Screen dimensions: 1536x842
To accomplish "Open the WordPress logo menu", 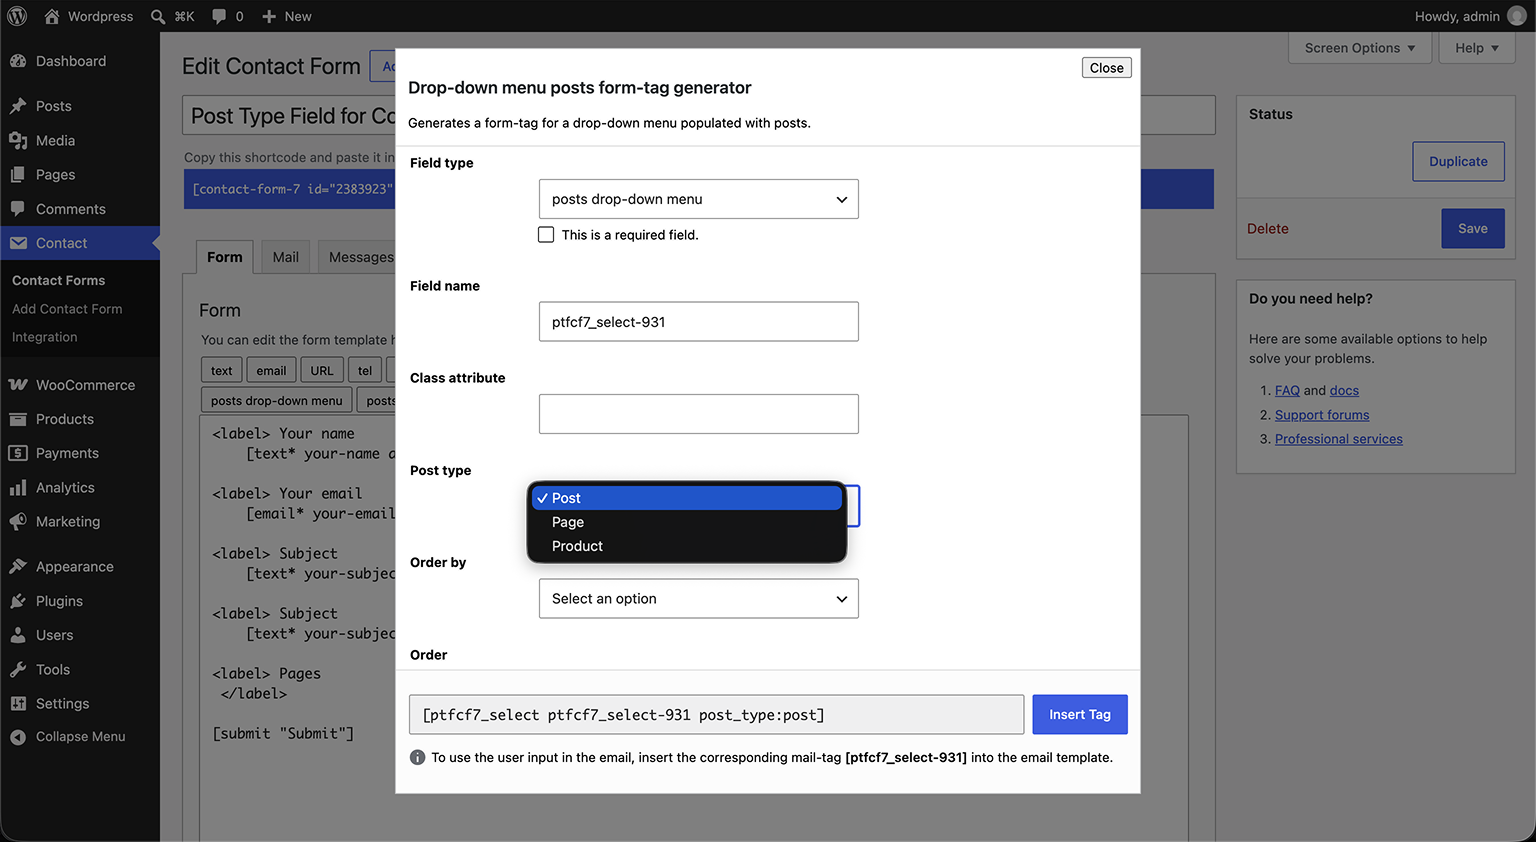I will (17, 16).
